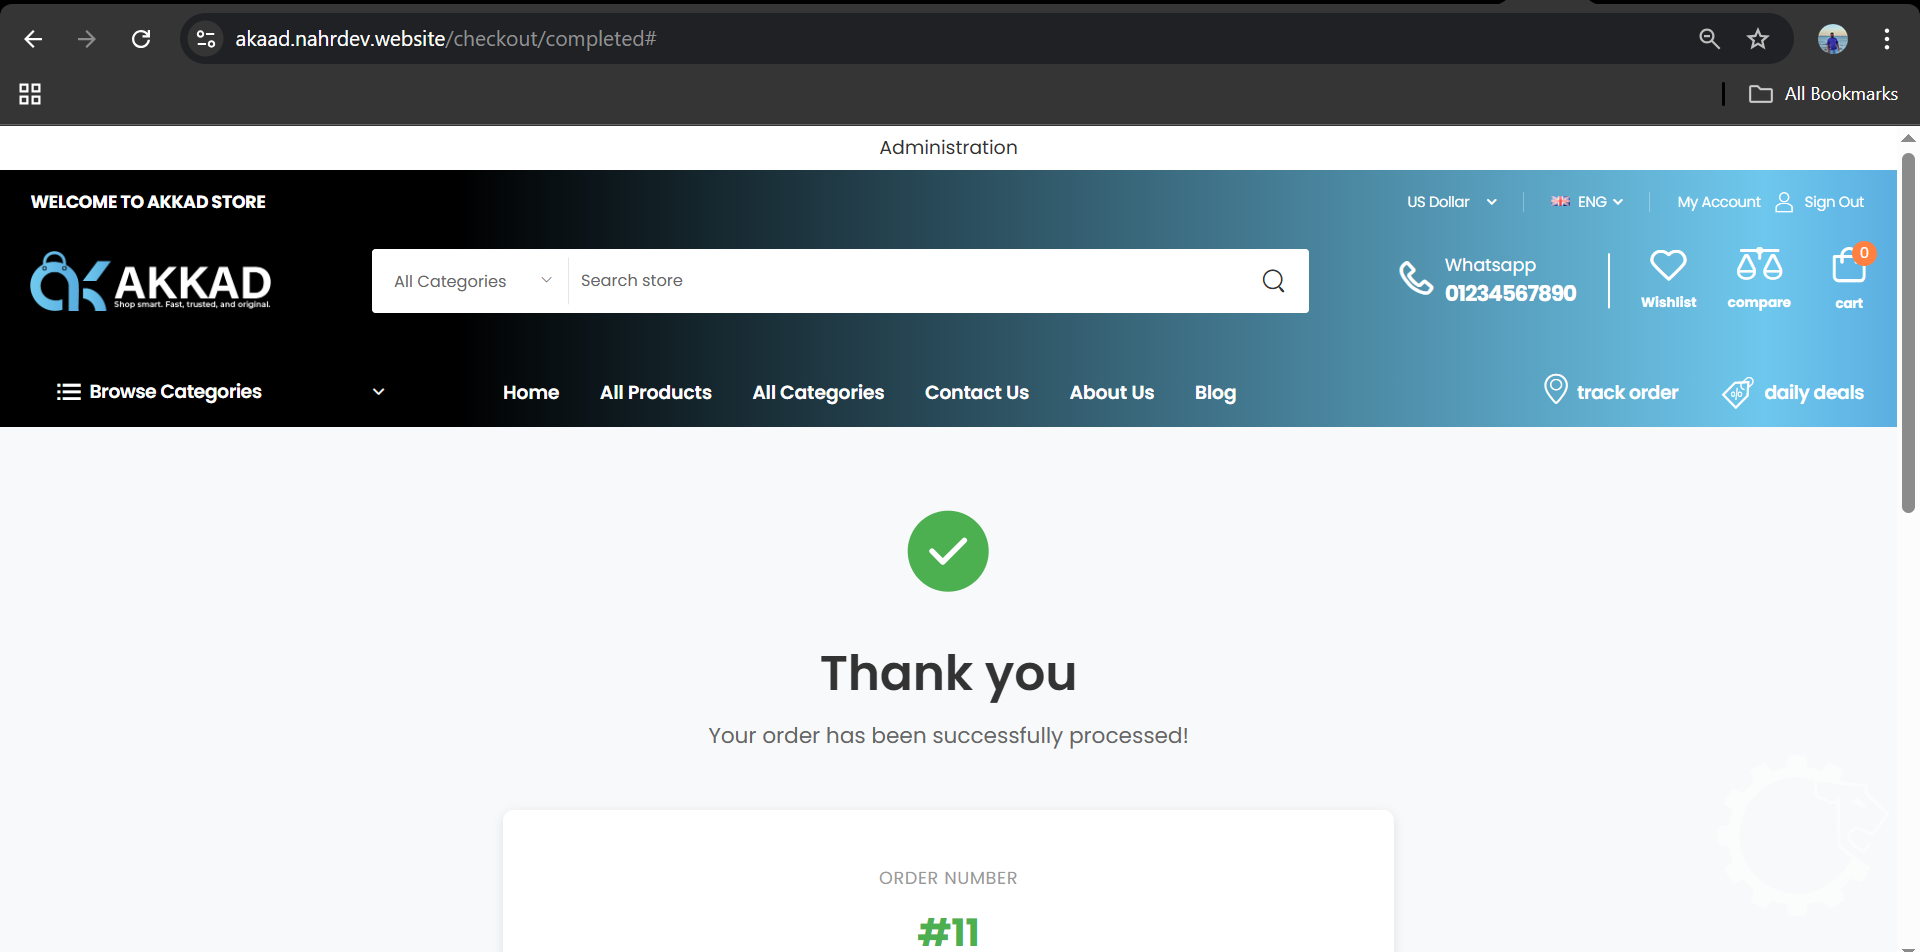Image resolution: width=1920 pixels, height=952 pixels.
Task: Expand the Browse Categories menu
Action: [x=220, y=392]
